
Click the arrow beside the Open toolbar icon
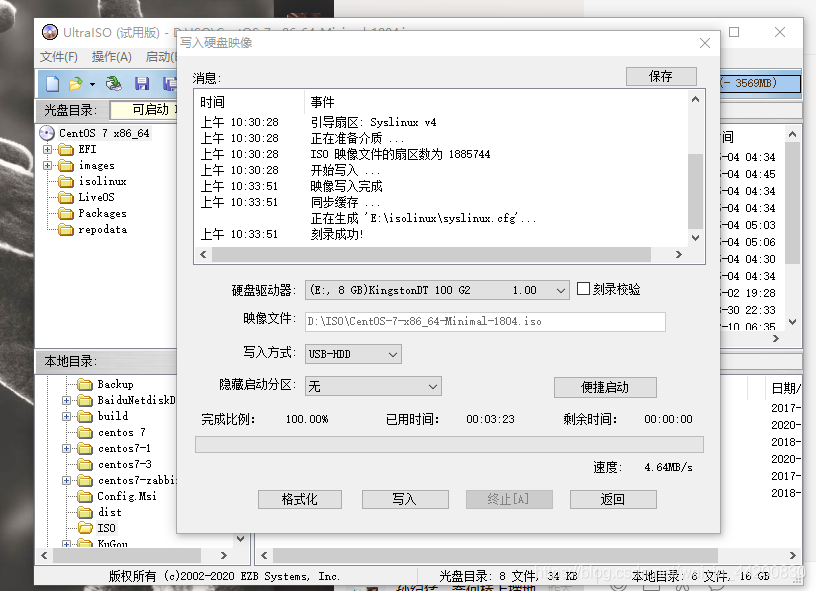point(92,84)
